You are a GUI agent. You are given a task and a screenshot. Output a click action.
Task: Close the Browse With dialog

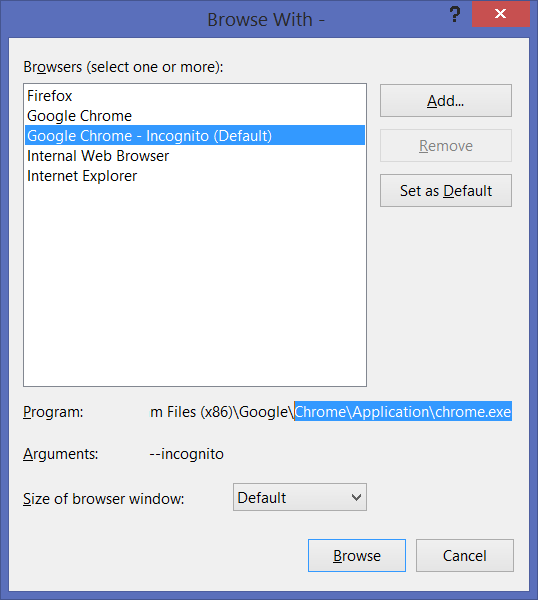click(501, 14)
